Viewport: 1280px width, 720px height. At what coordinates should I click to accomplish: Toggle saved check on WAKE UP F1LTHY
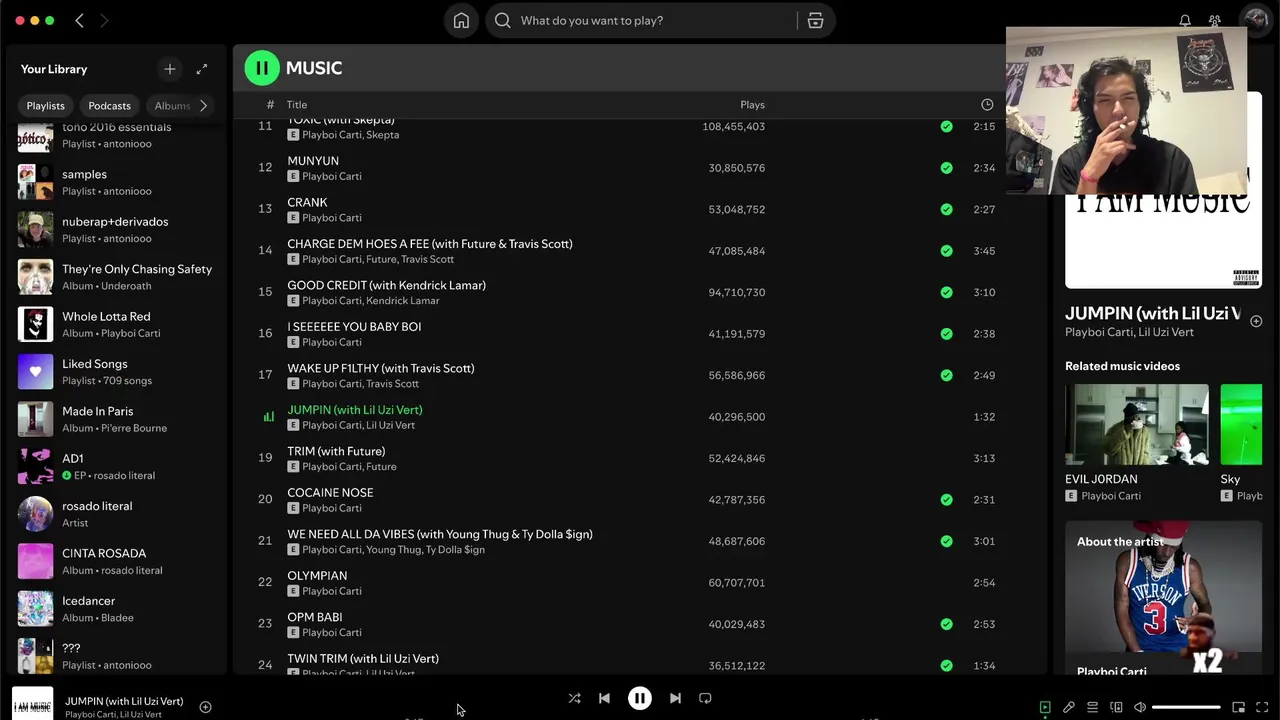946,375
